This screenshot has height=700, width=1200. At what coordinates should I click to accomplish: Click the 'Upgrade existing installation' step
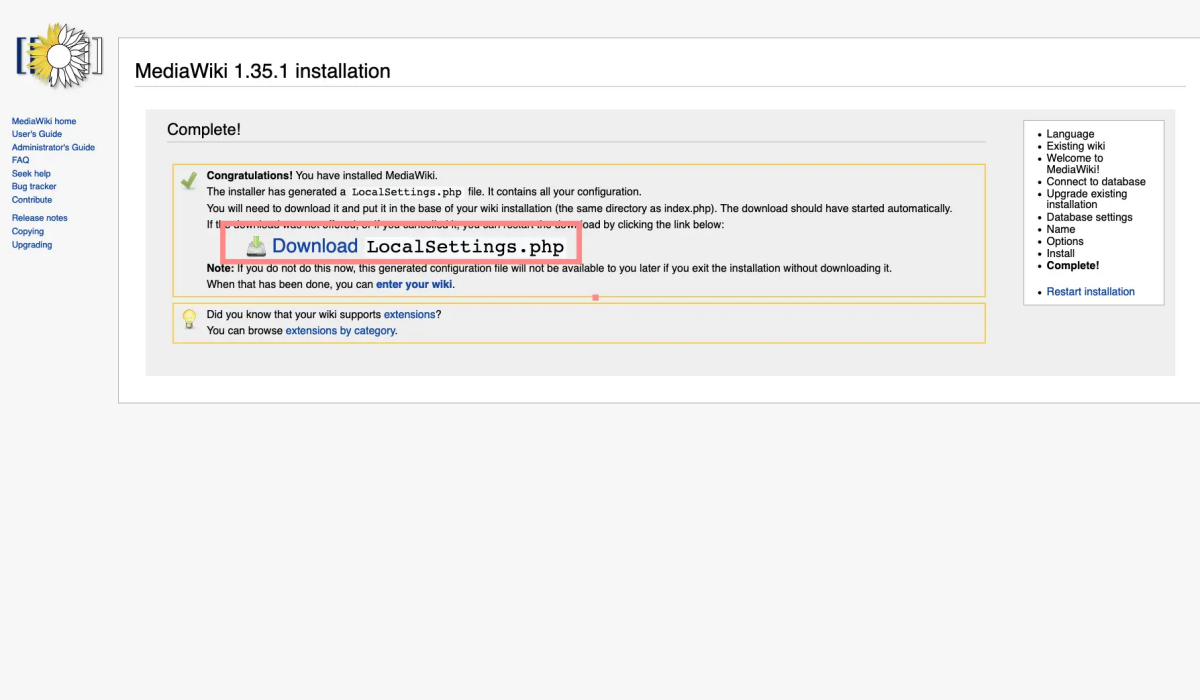[1087, 199]
